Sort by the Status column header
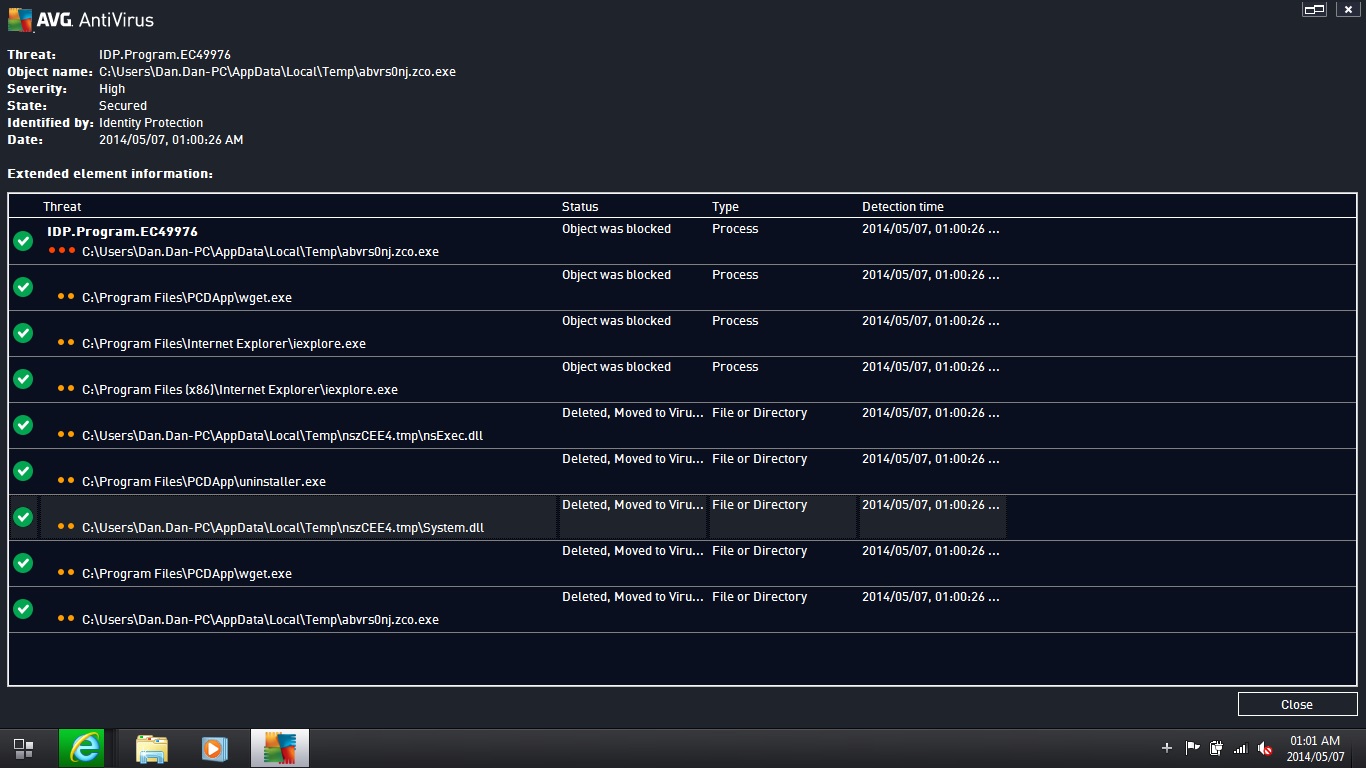 (x=580, y=207)
